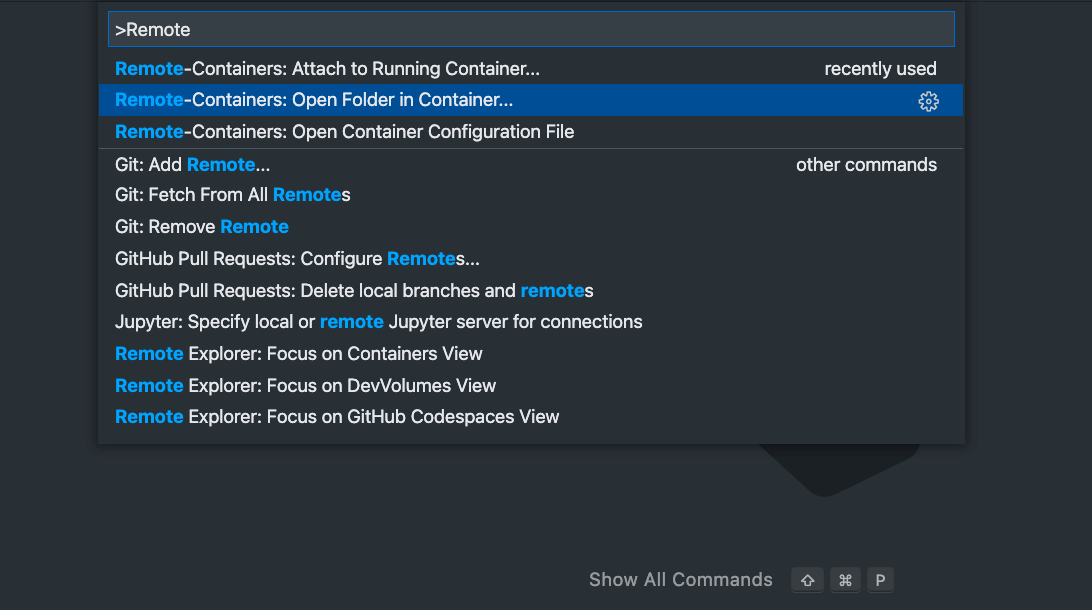Viewport: 1092px width, 610px height.
Task: Choose Remote-Containers: Open Container Configuration File
Action: [531, 132]
